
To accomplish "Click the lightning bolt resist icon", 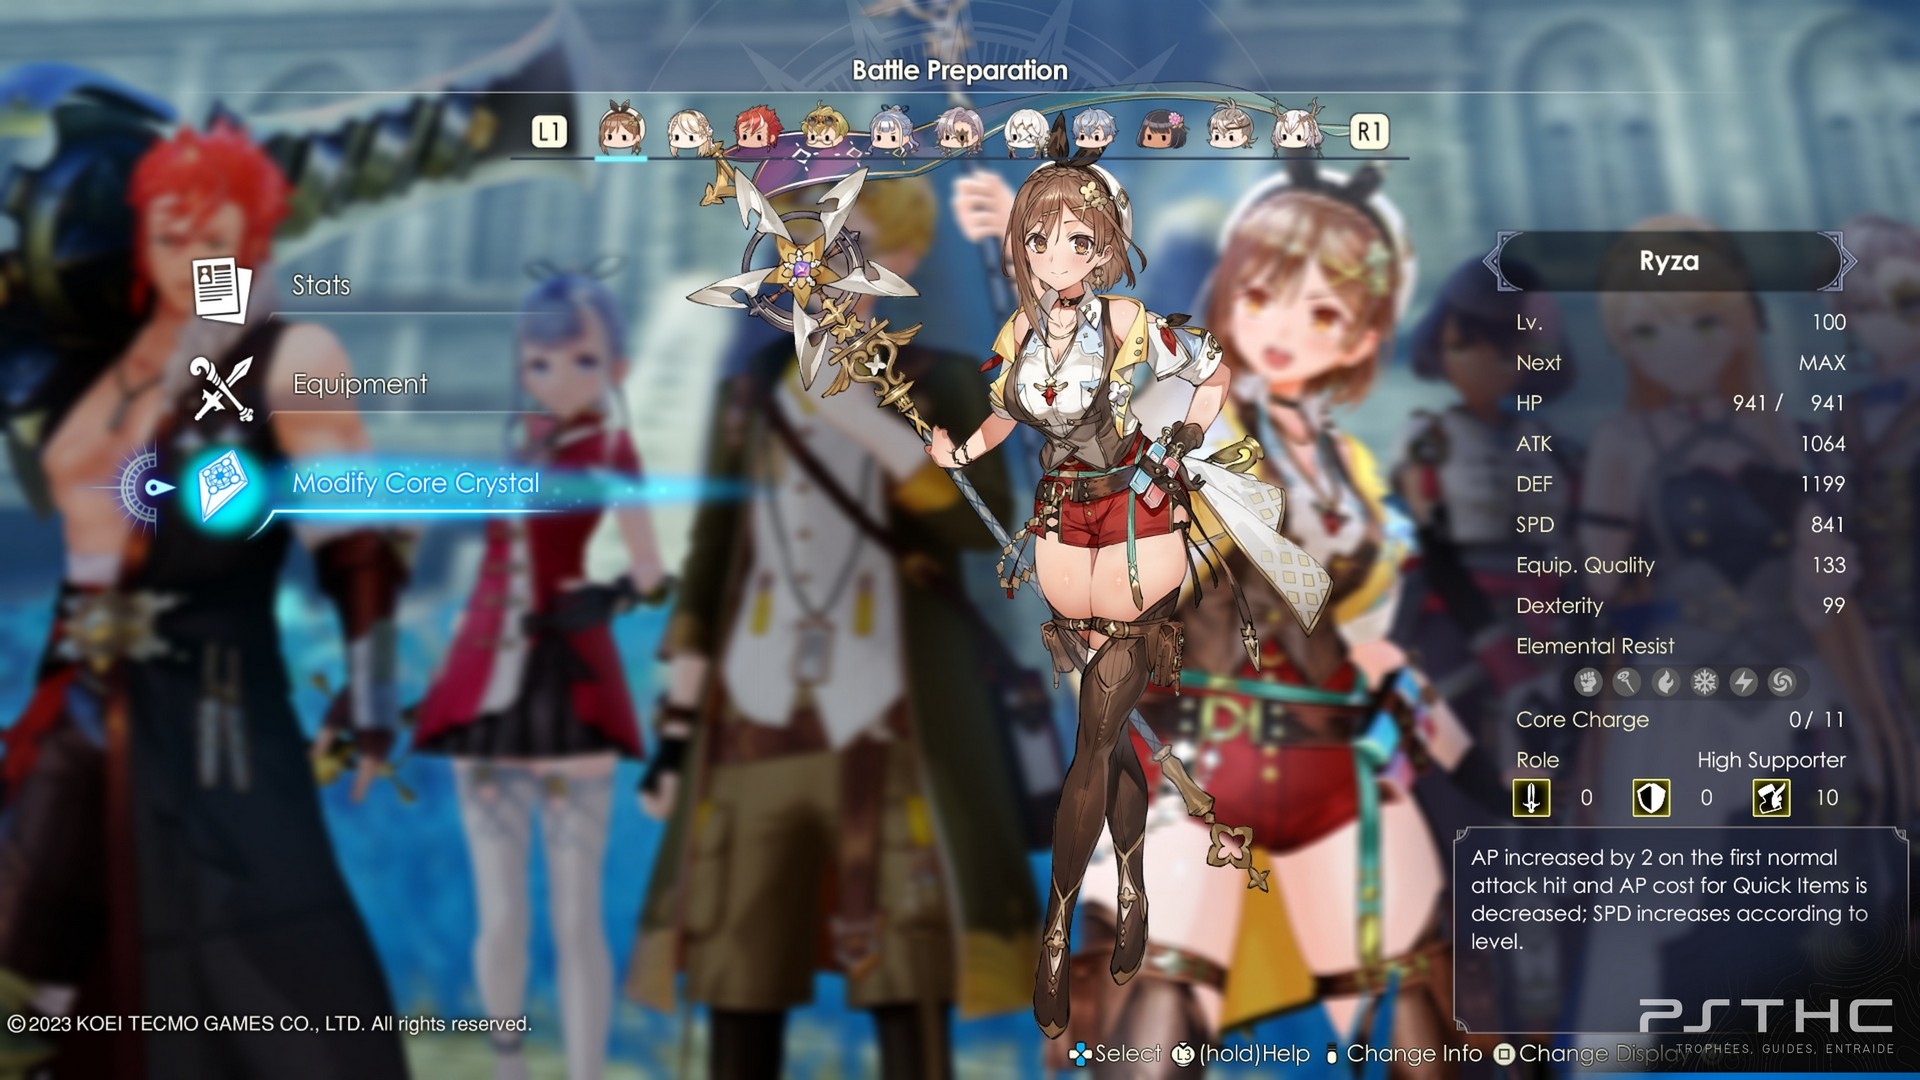I will pyautogui.click(x=1743, y=682).
